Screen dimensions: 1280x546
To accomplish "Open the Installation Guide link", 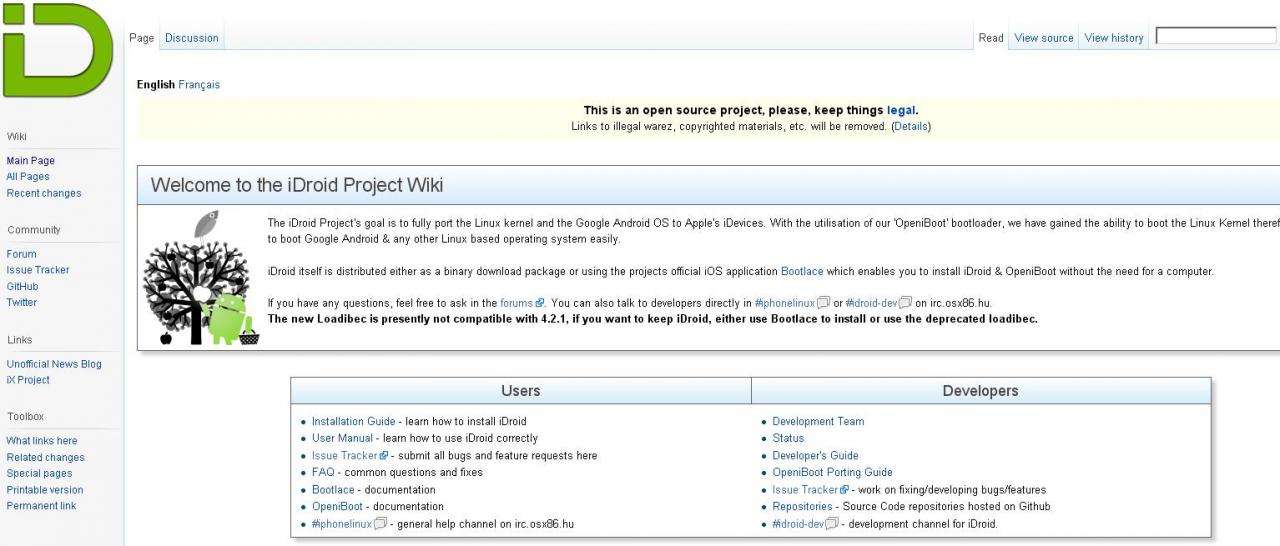I will [354, 422].
